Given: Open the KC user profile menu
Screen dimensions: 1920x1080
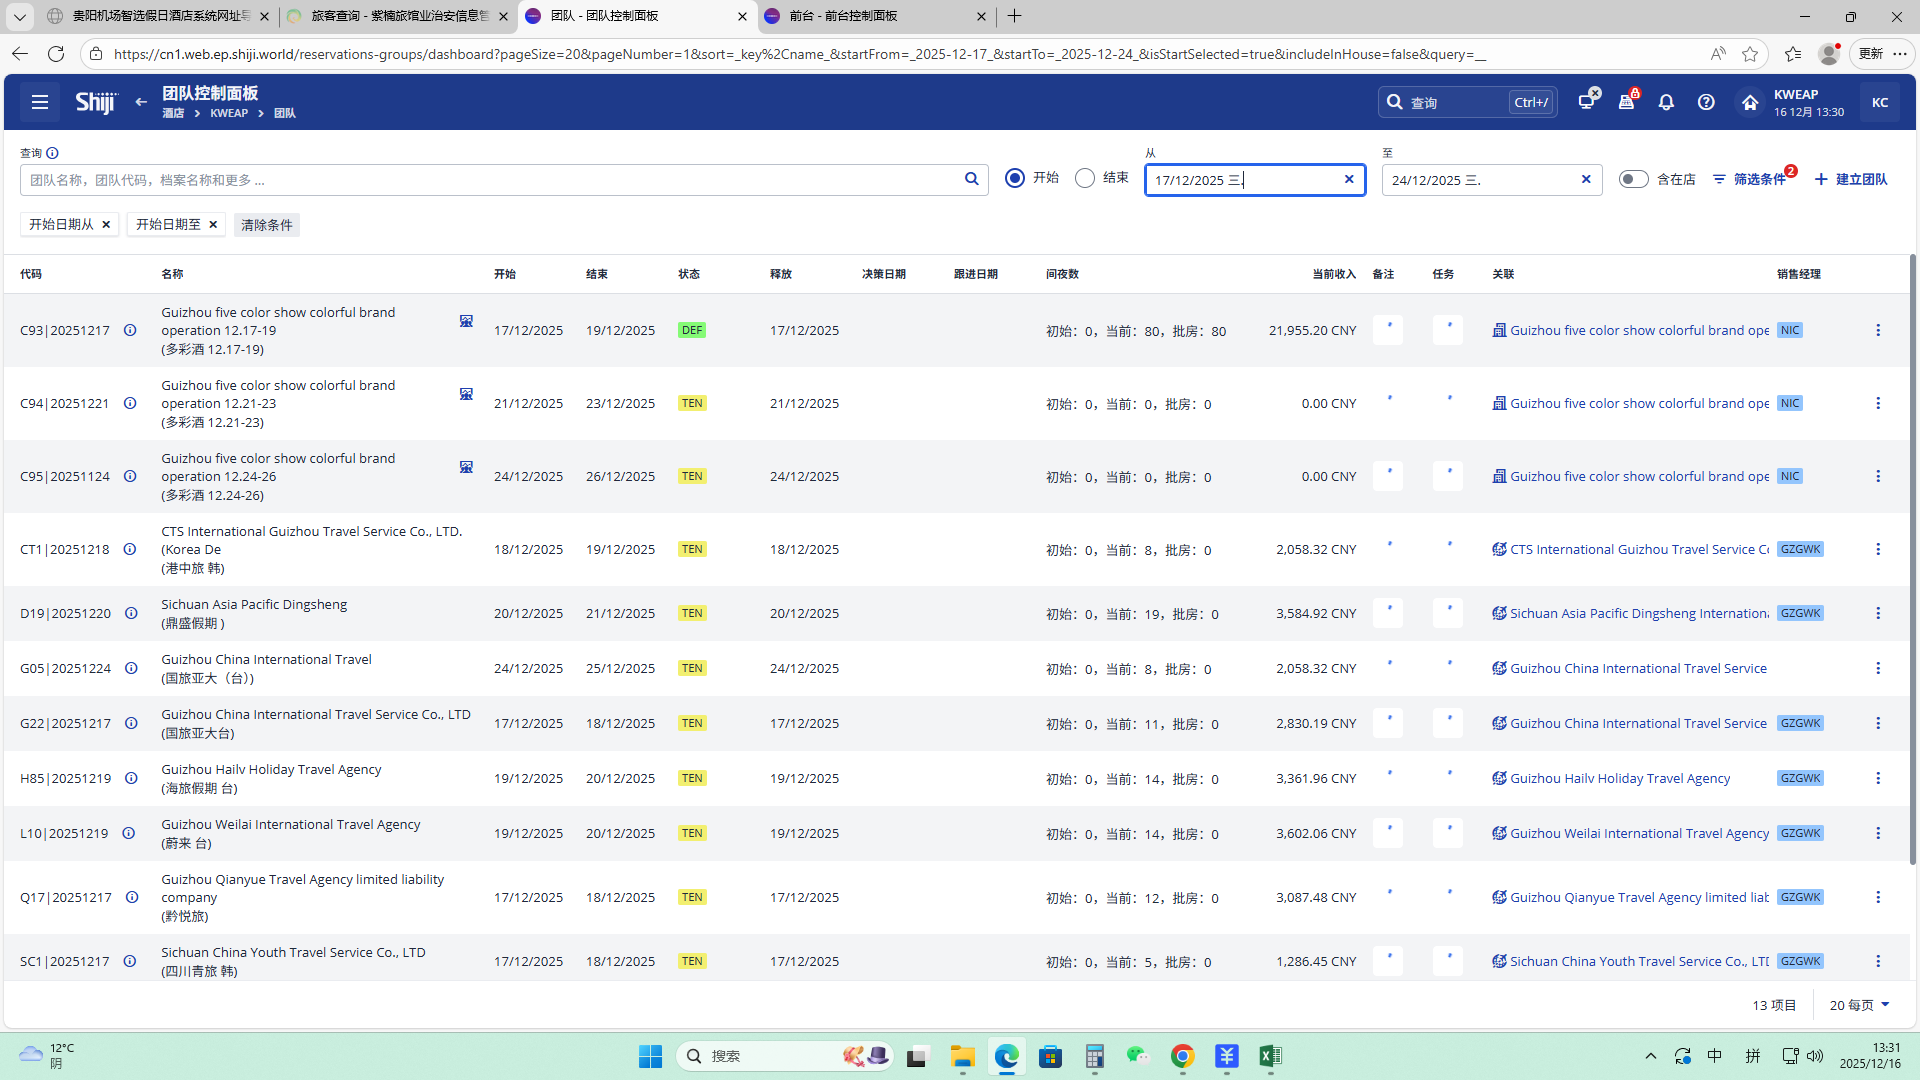Looking at the screenshot, I should (x=1879, y=102).
